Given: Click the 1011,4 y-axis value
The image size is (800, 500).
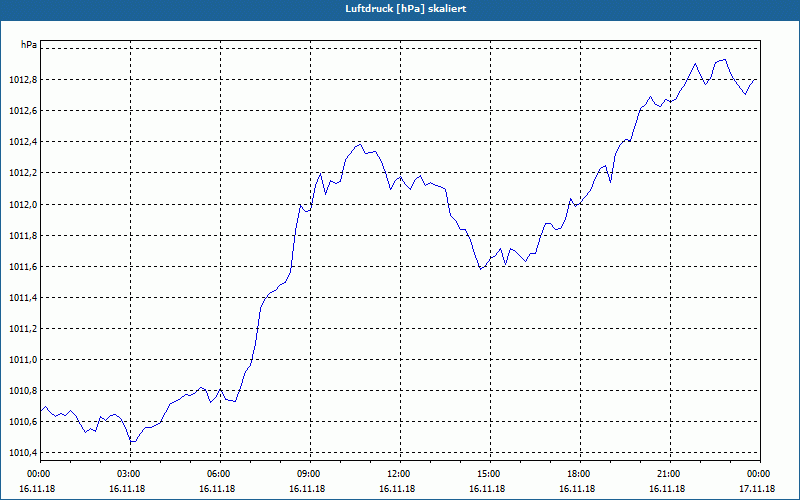Looking at the screenshot, I should 23,297.
